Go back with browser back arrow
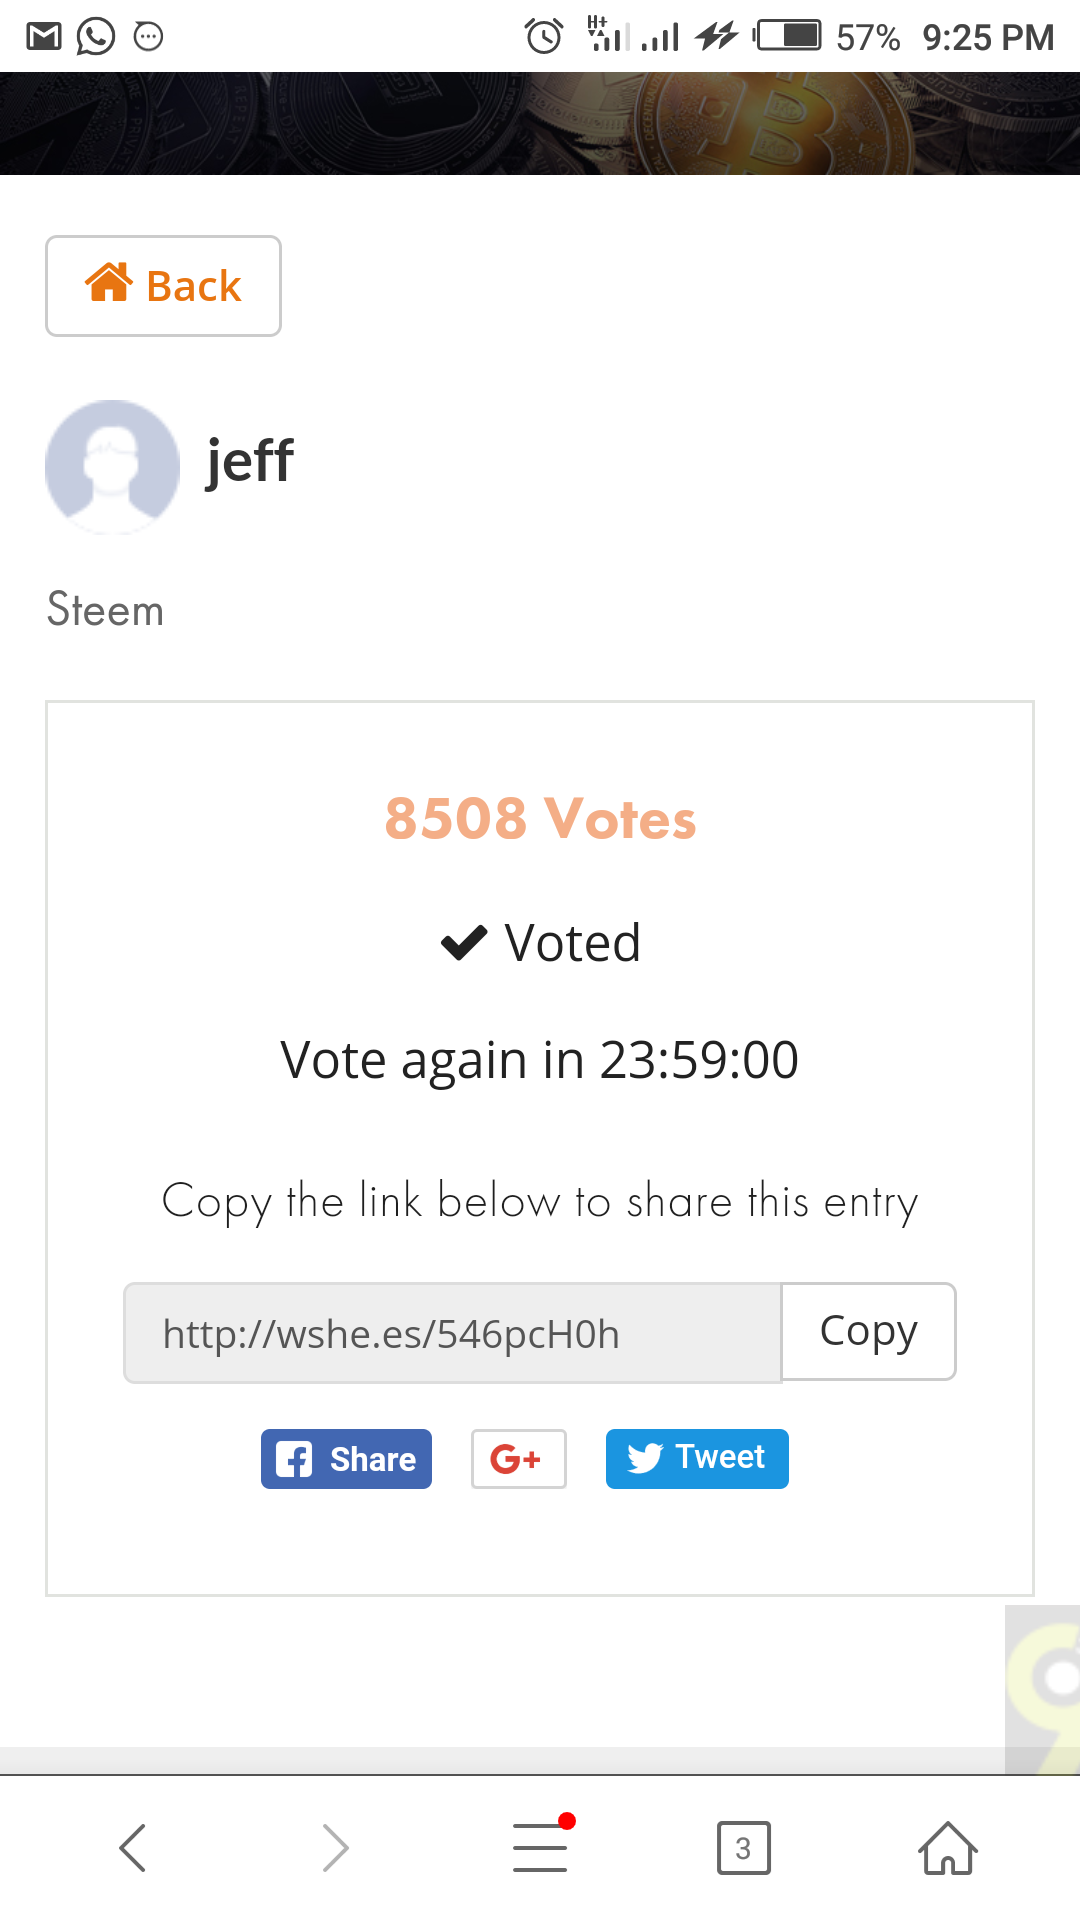1080x1920 pixels. 133,1847
